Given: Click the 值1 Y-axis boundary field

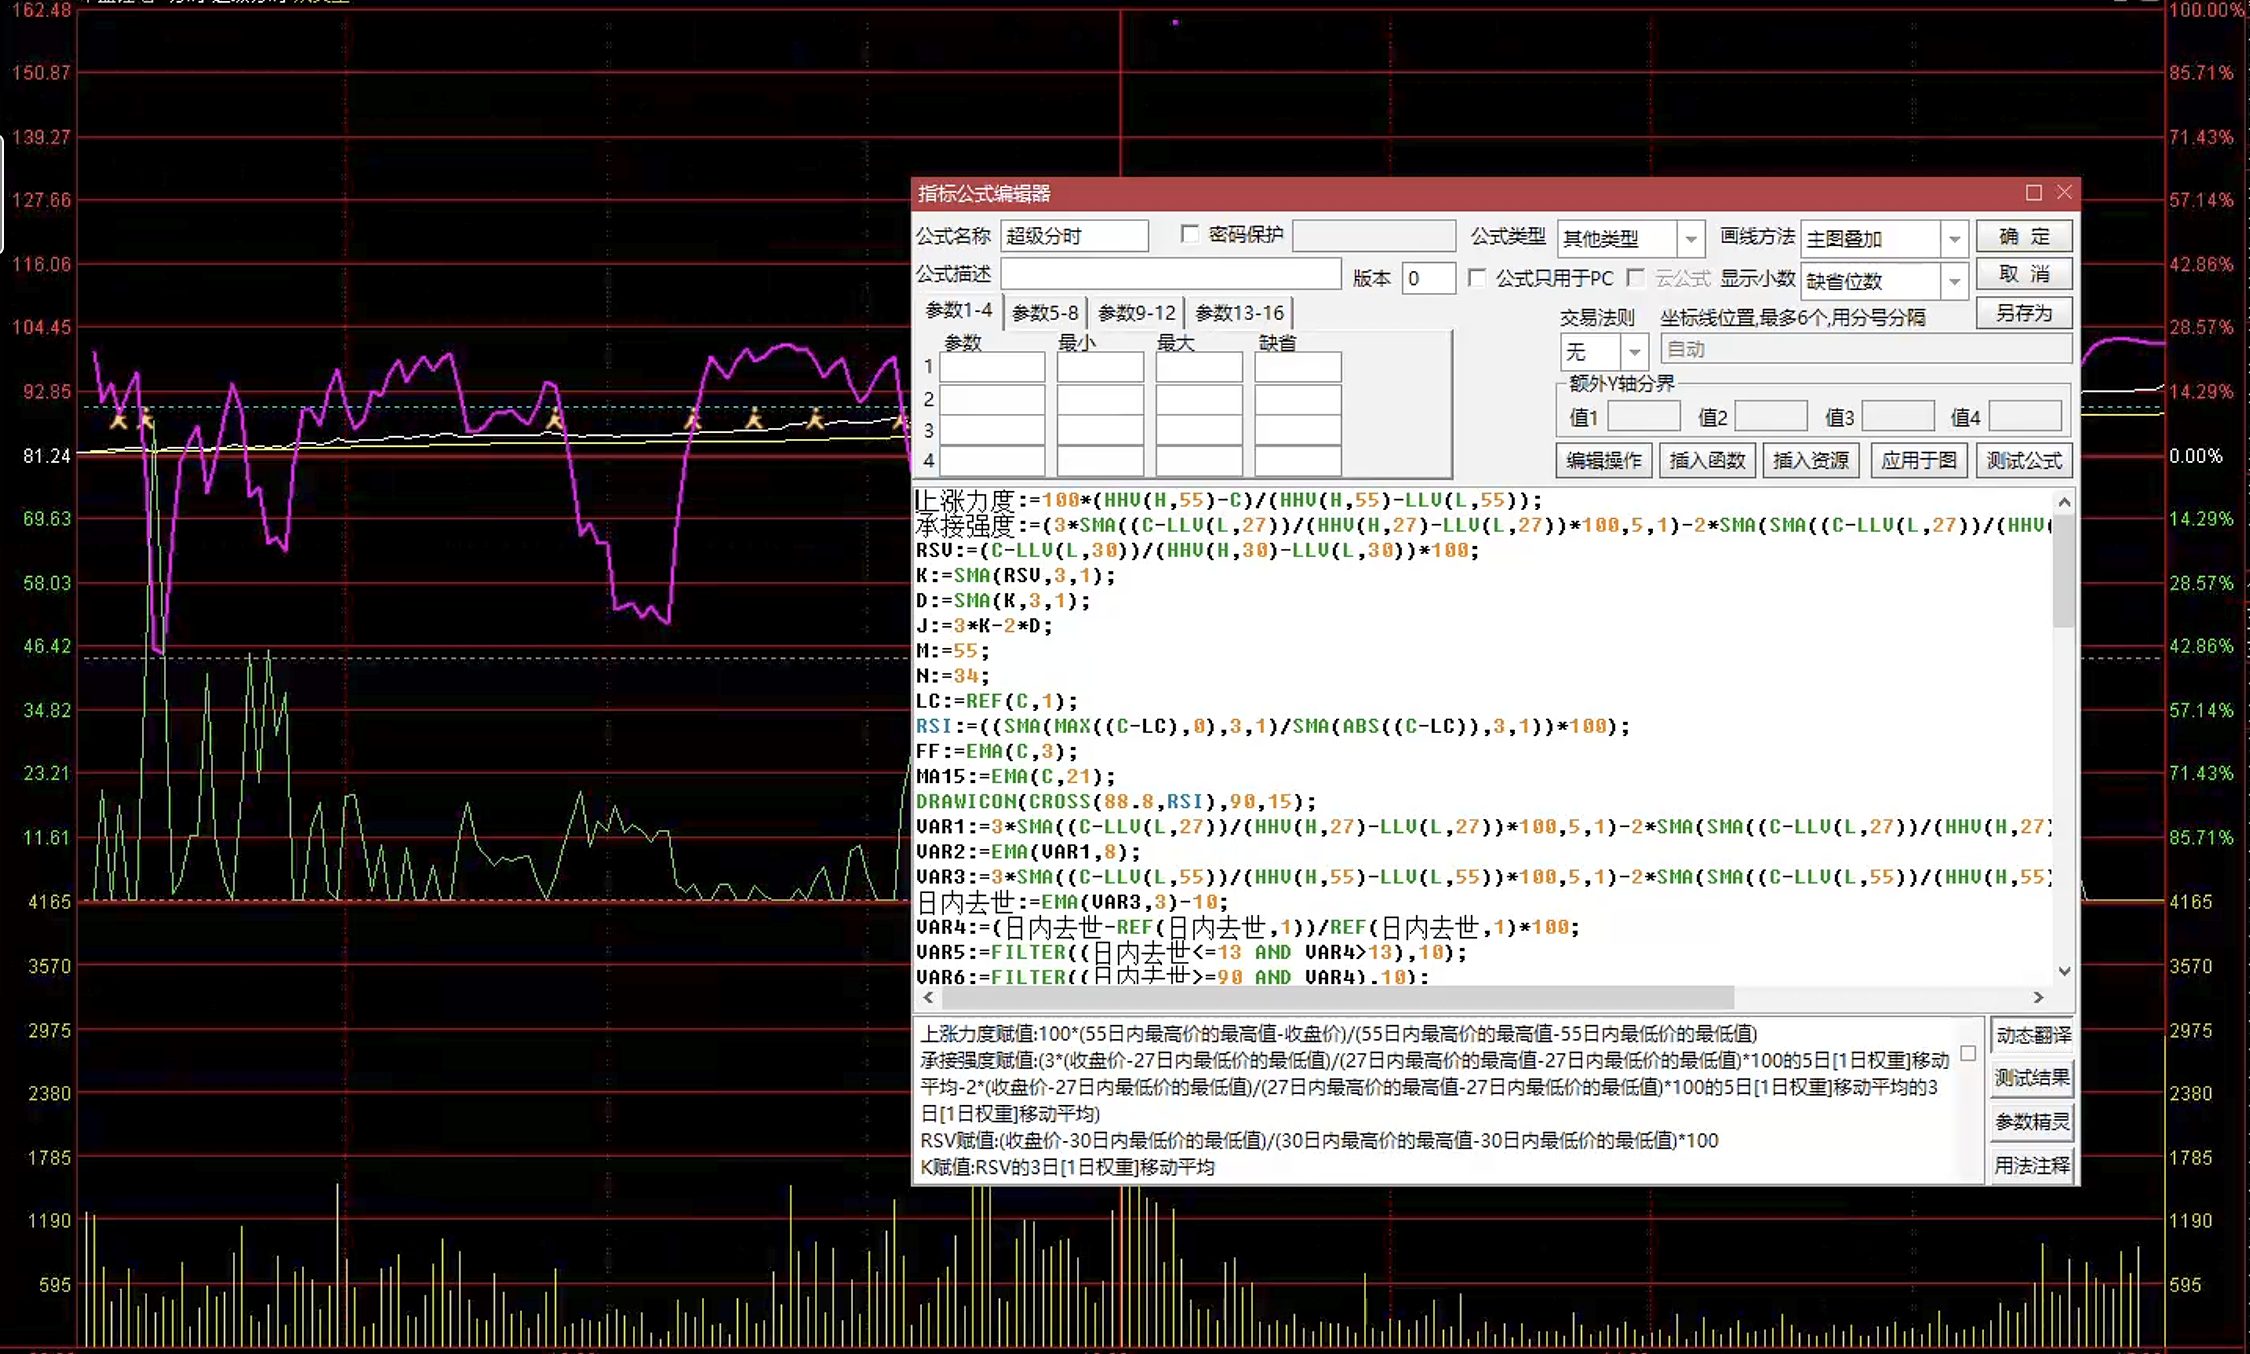Looking at the screenshot, I should click(x=1643, y=416).
